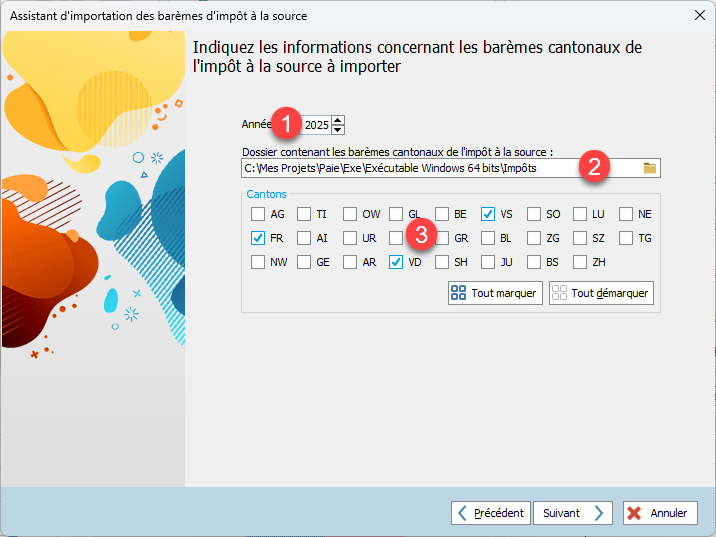Image resolution: width=716 pixels, height=537 pixels.
Task: Uncheck the FR canton checkbox
Action: [x=258, y=238]
